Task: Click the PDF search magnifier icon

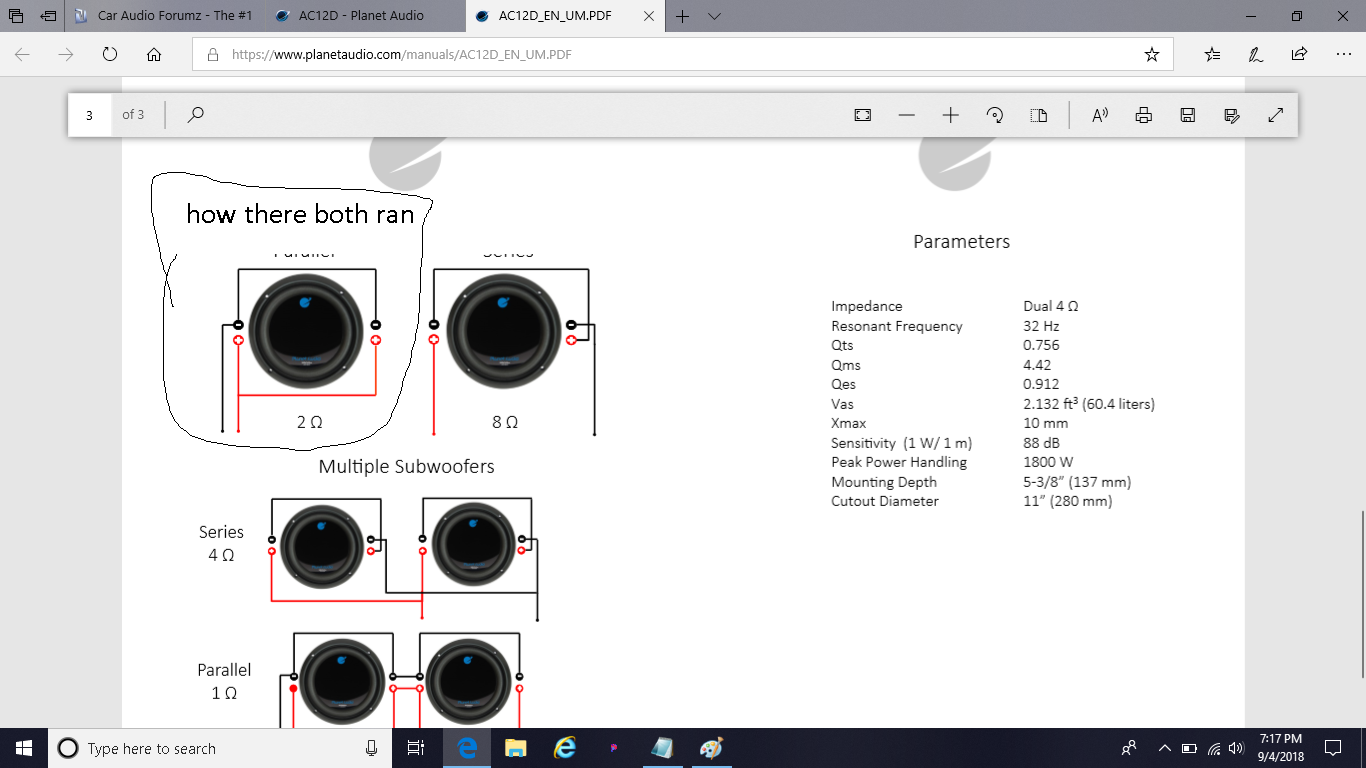Action: (196, 115)
